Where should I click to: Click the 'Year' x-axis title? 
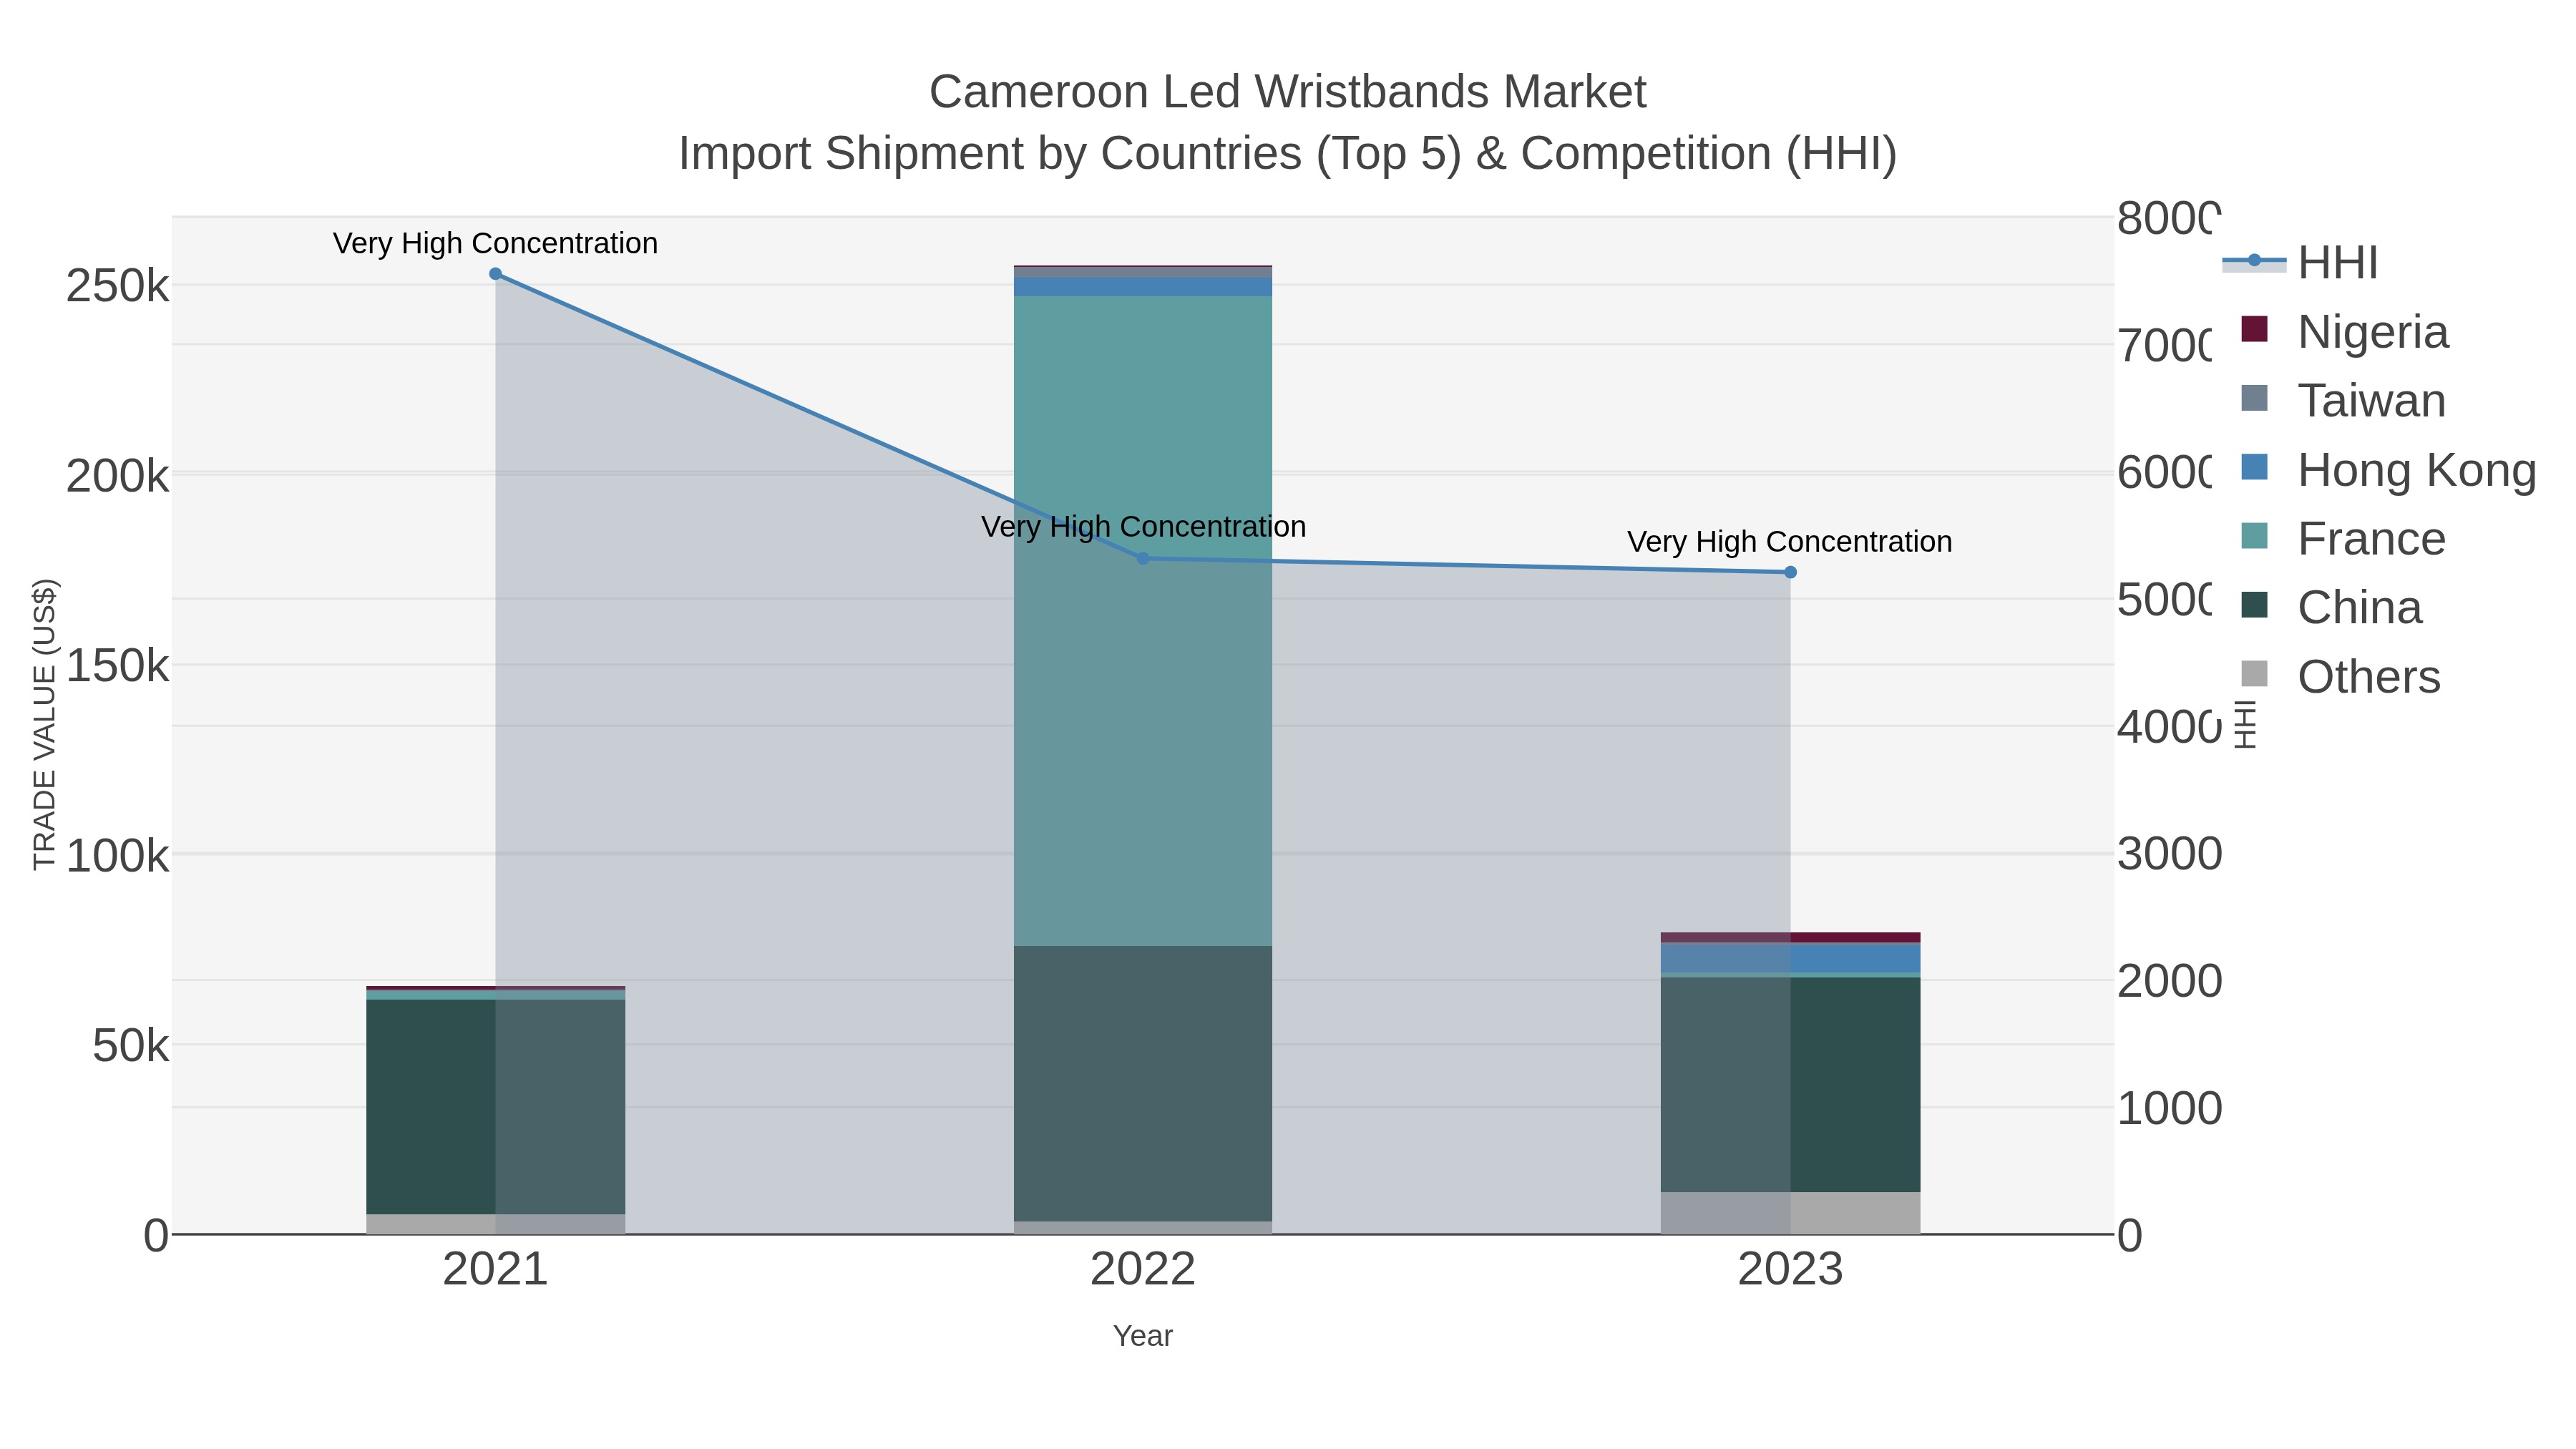(x=1143, y=1336)
